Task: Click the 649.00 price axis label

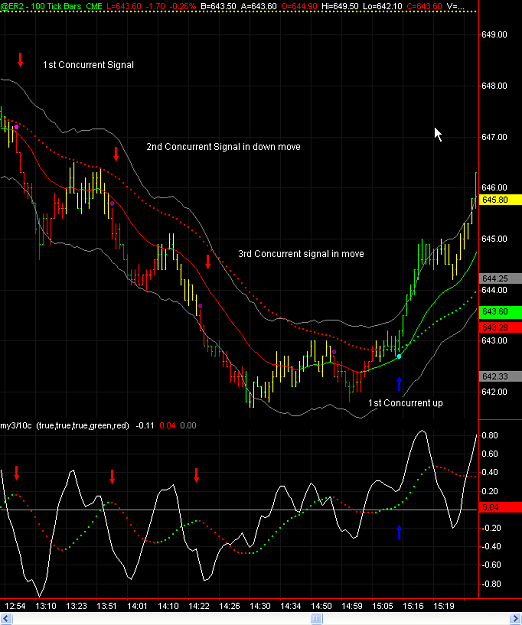Action: click(x=494, y=35)
